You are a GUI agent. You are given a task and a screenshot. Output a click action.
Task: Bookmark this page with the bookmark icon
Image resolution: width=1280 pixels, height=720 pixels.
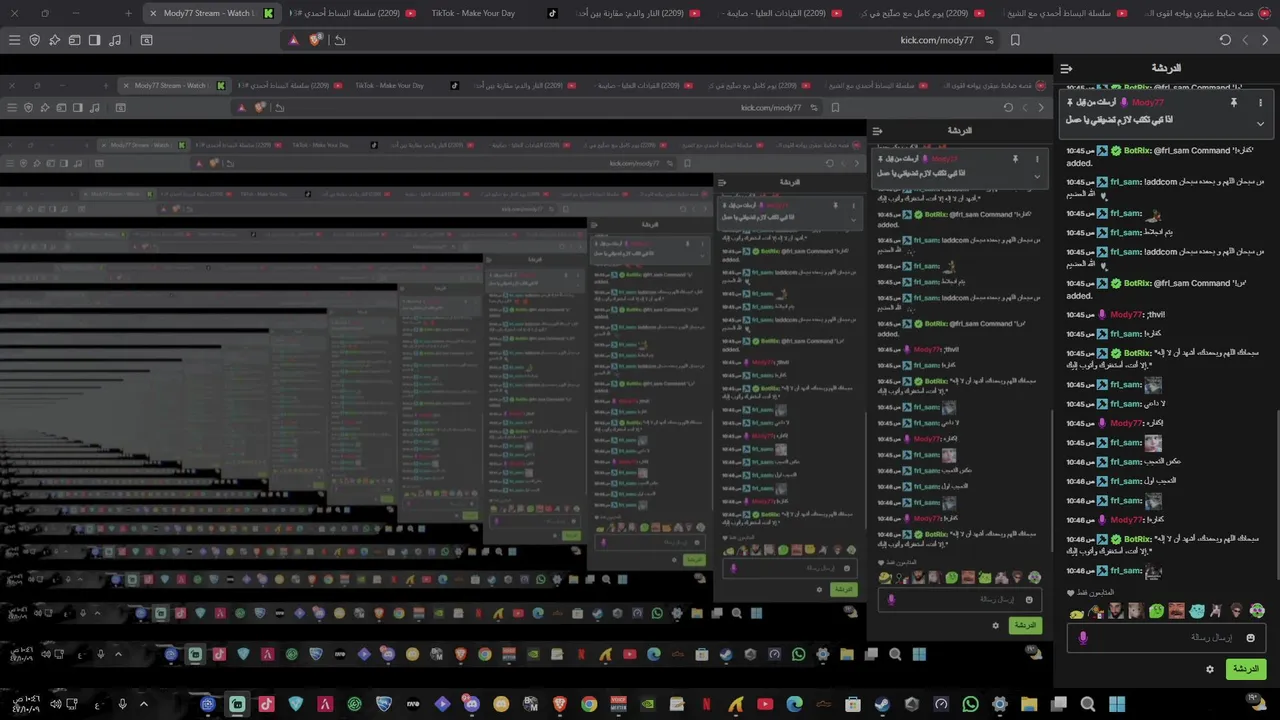pyautogui.click(x=1015, y=40)
